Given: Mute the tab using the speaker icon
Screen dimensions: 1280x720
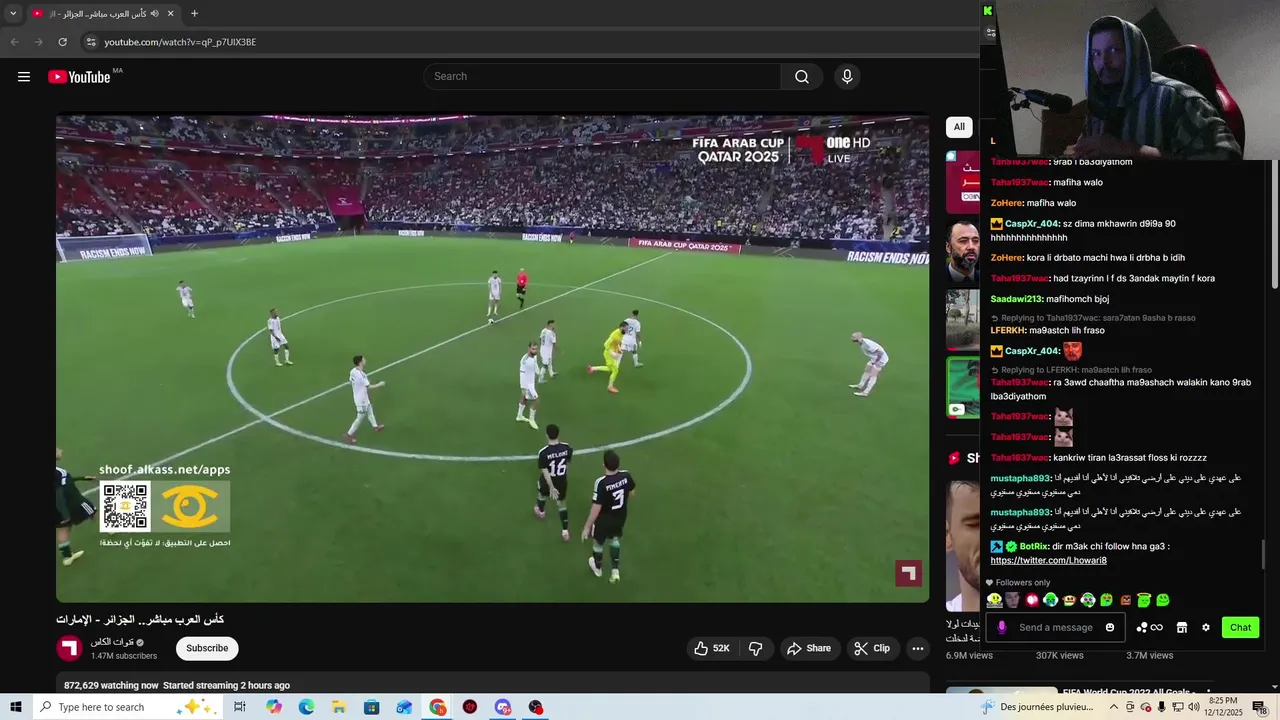Looking at the screenshot, I should click(x=154, y=13).
